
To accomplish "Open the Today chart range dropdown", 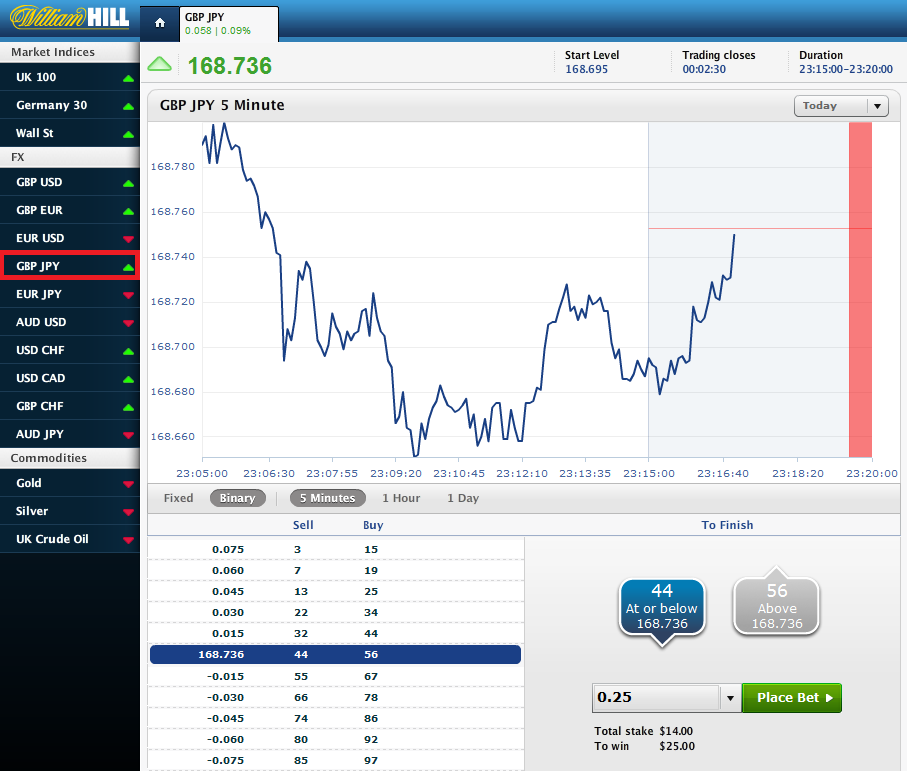I will 840,106.
